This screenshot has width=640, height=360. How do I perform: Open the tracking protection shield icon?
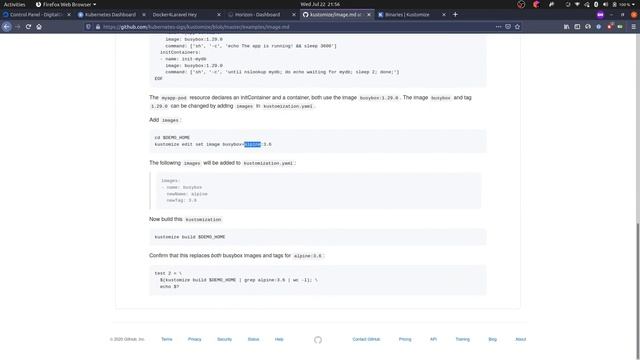tap(89, 27)
